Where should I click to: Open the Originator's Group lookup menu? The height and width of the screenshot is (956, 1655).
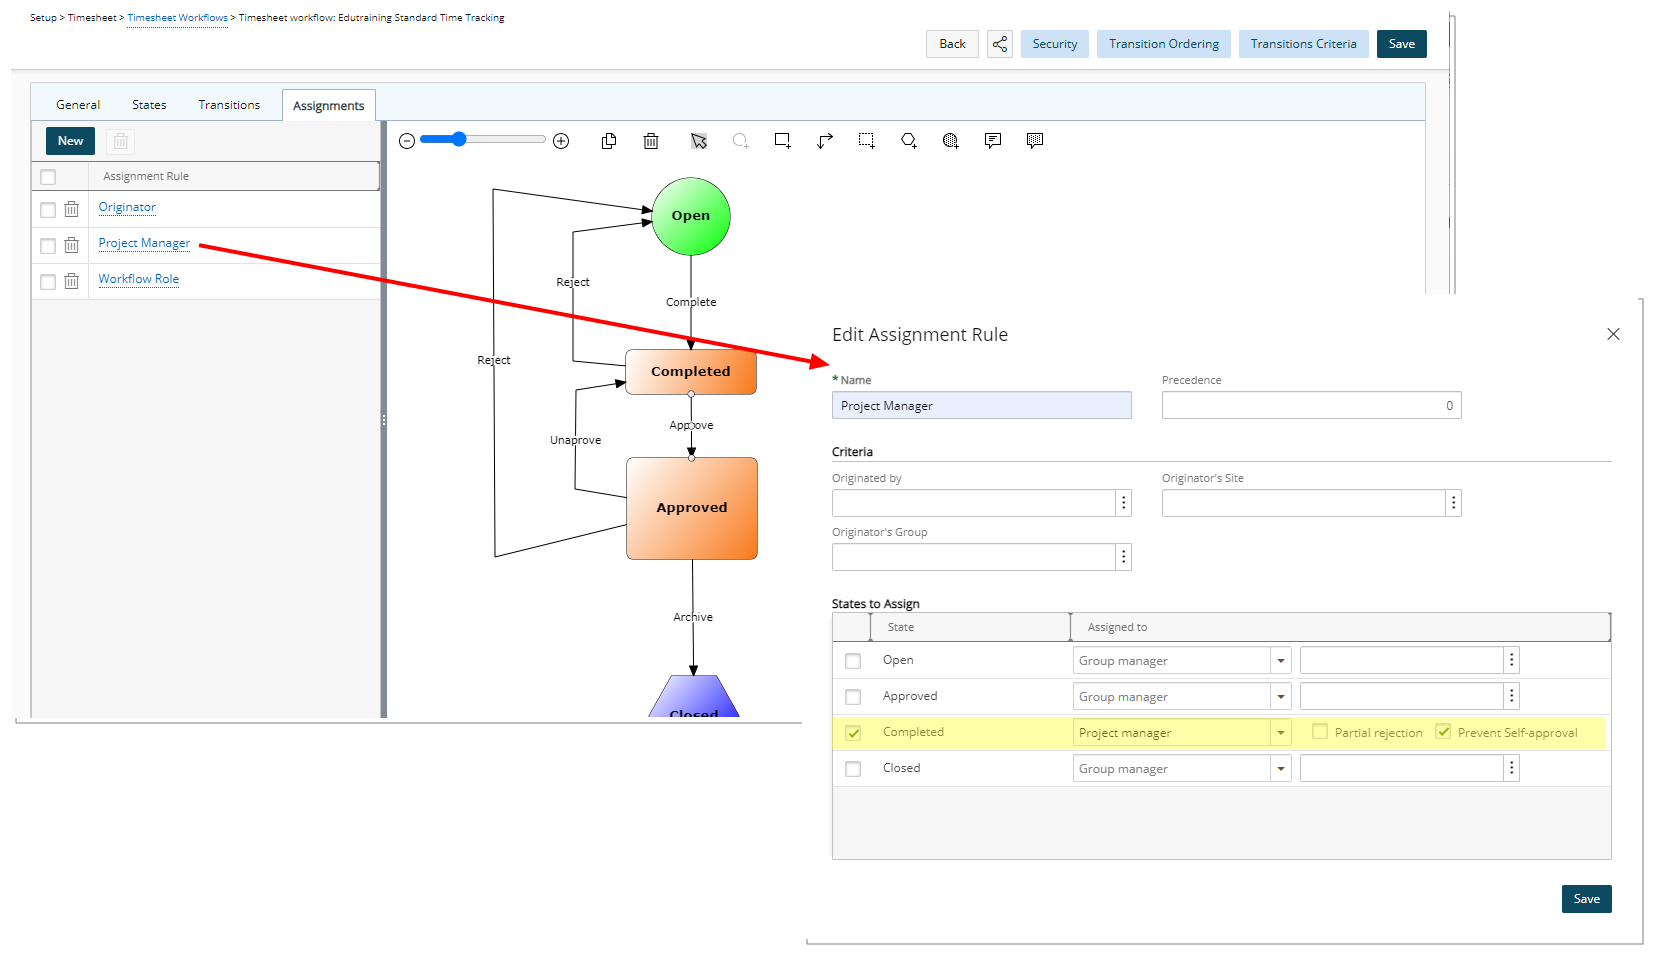tap(1124, 557)
